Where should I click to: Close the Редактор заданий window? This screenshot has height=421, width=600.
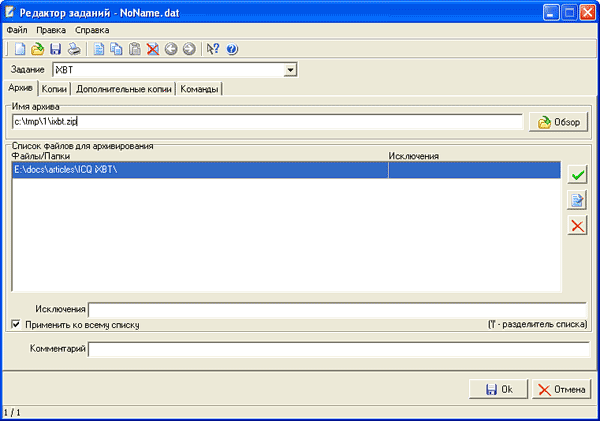[587, 13]
